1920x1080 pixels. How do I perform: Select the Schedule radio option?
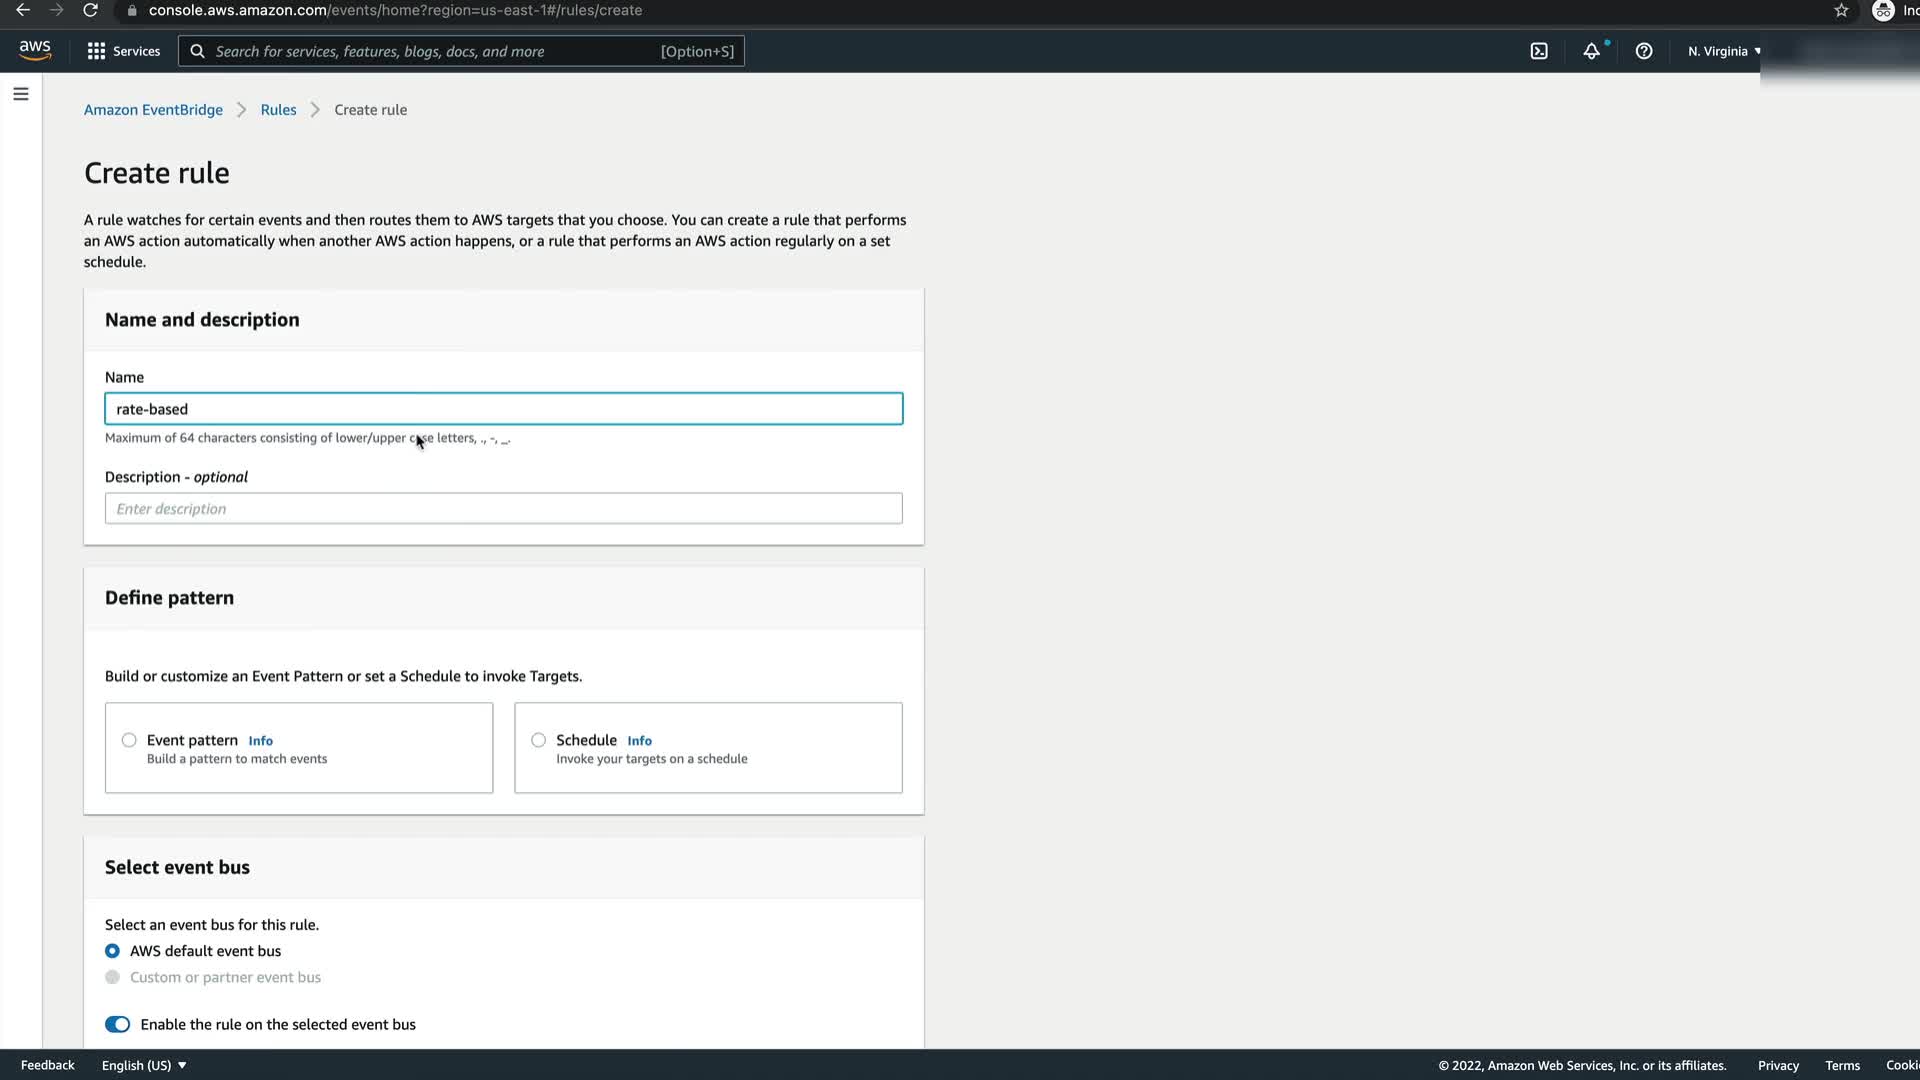coord(539,740)
